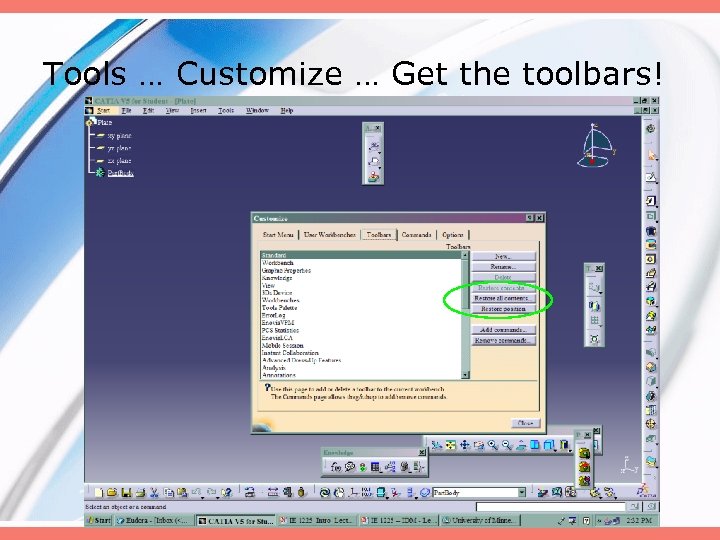Click the power input field in status bar

[550, 507]
